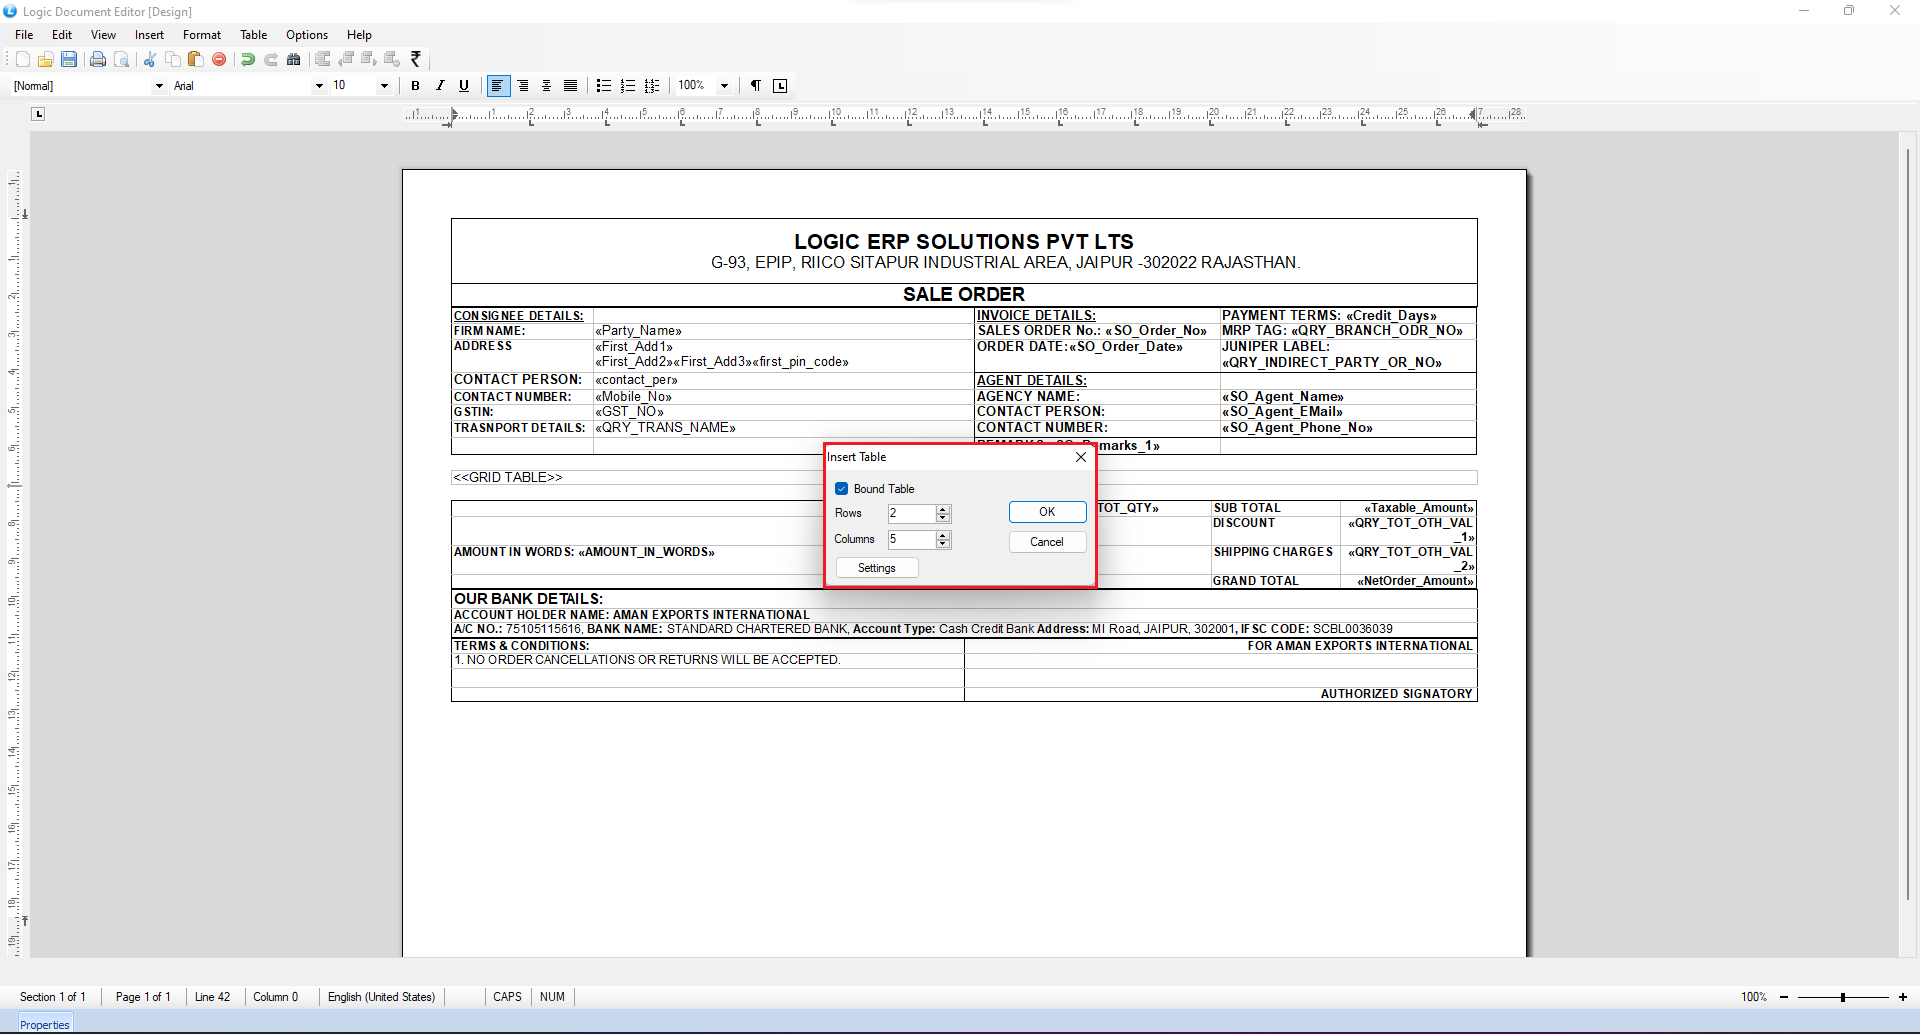Click the scissors Cut icon
The image size is (1920, 1034).
pyautogui.click(x=150, y=60)
